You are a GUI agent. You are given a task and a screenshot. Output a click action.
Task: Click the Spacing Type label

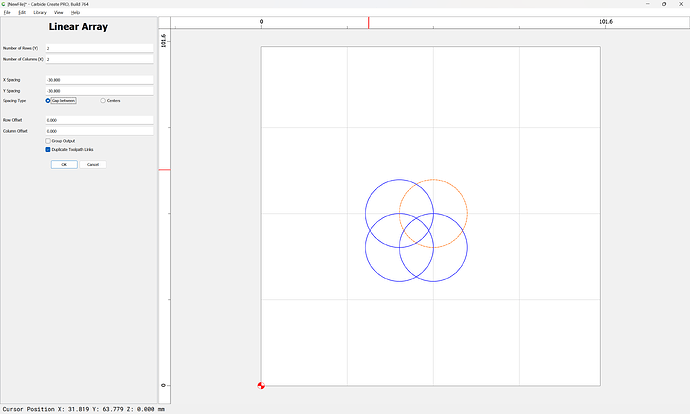point(15,101)
